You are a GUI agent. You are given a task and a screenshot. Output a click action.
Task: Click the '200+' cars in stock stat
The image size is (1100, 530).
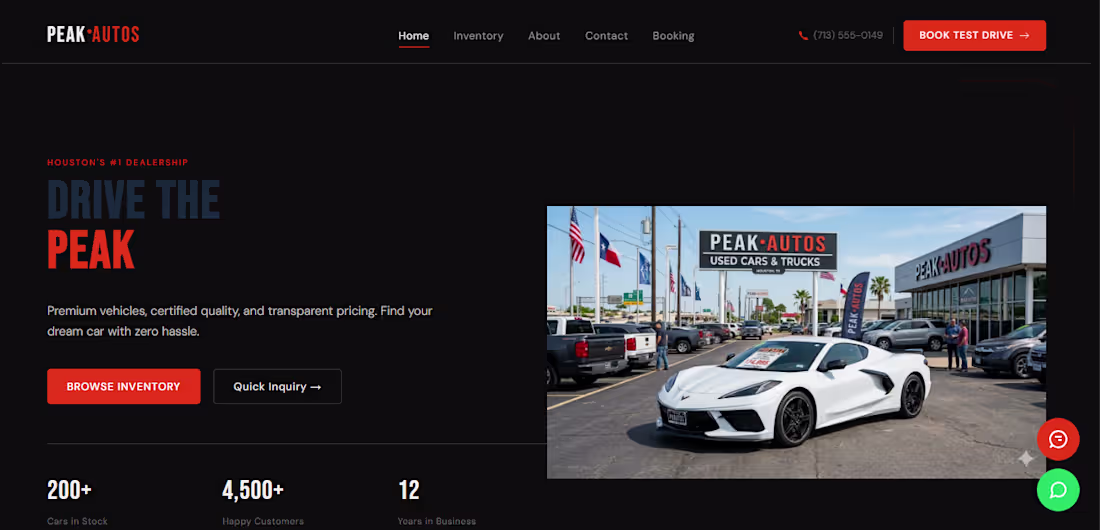coord(69,490)
